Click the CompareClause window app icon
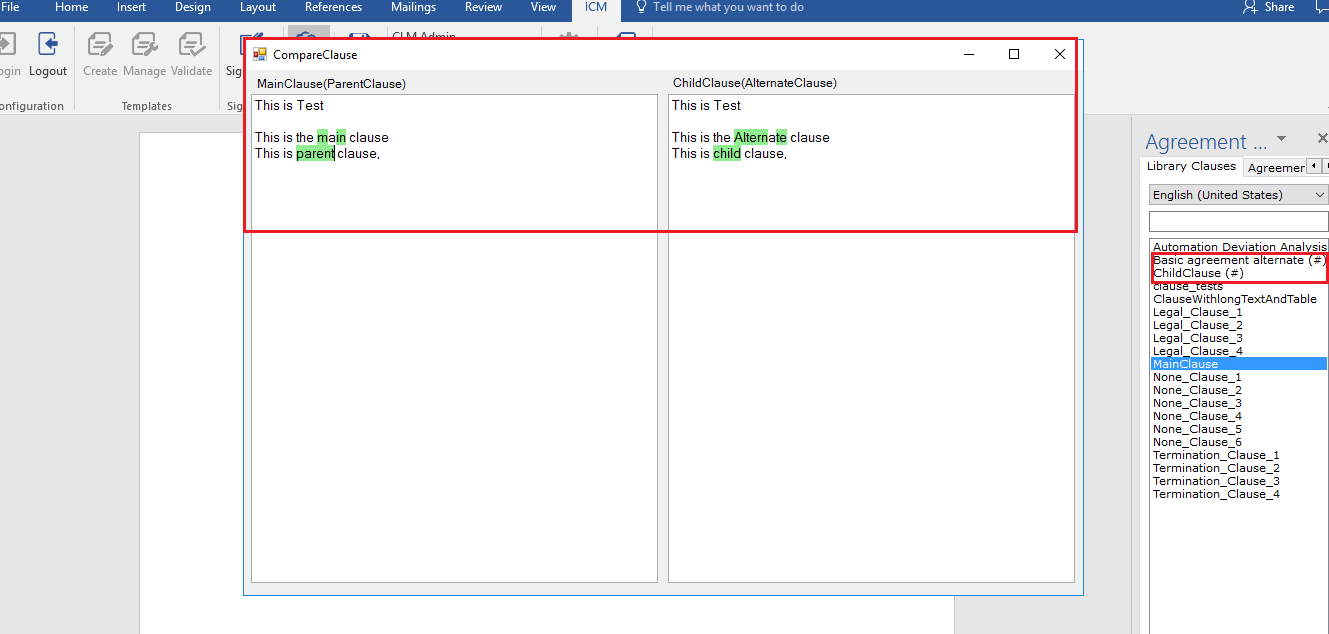The height and width of the screenshot is (634, 1329). (x=260, y=55)
